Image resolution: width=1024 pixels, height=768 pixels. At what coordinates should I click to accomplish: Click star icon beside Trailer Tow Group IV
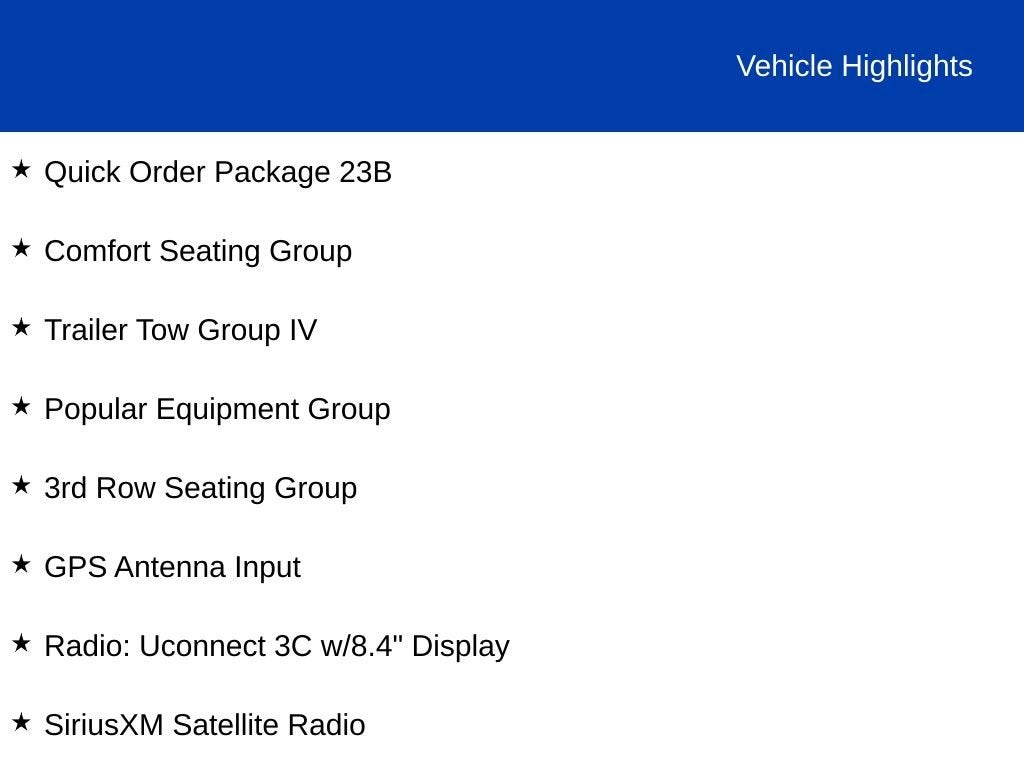(x=22, y=327)
